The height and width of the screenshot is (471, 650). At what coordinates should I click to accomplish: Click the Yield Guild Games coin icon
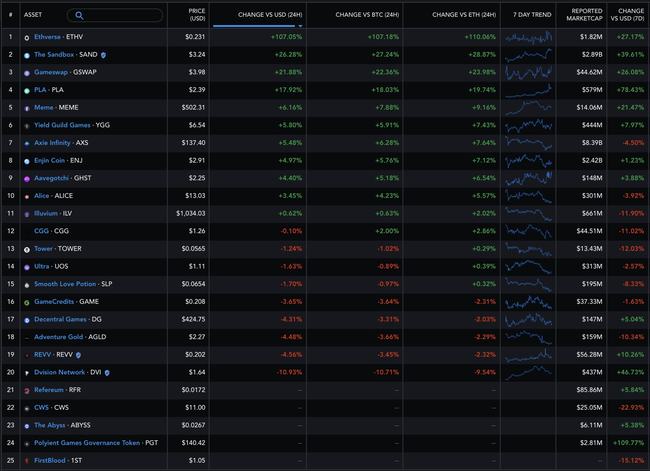pos(27,126)
